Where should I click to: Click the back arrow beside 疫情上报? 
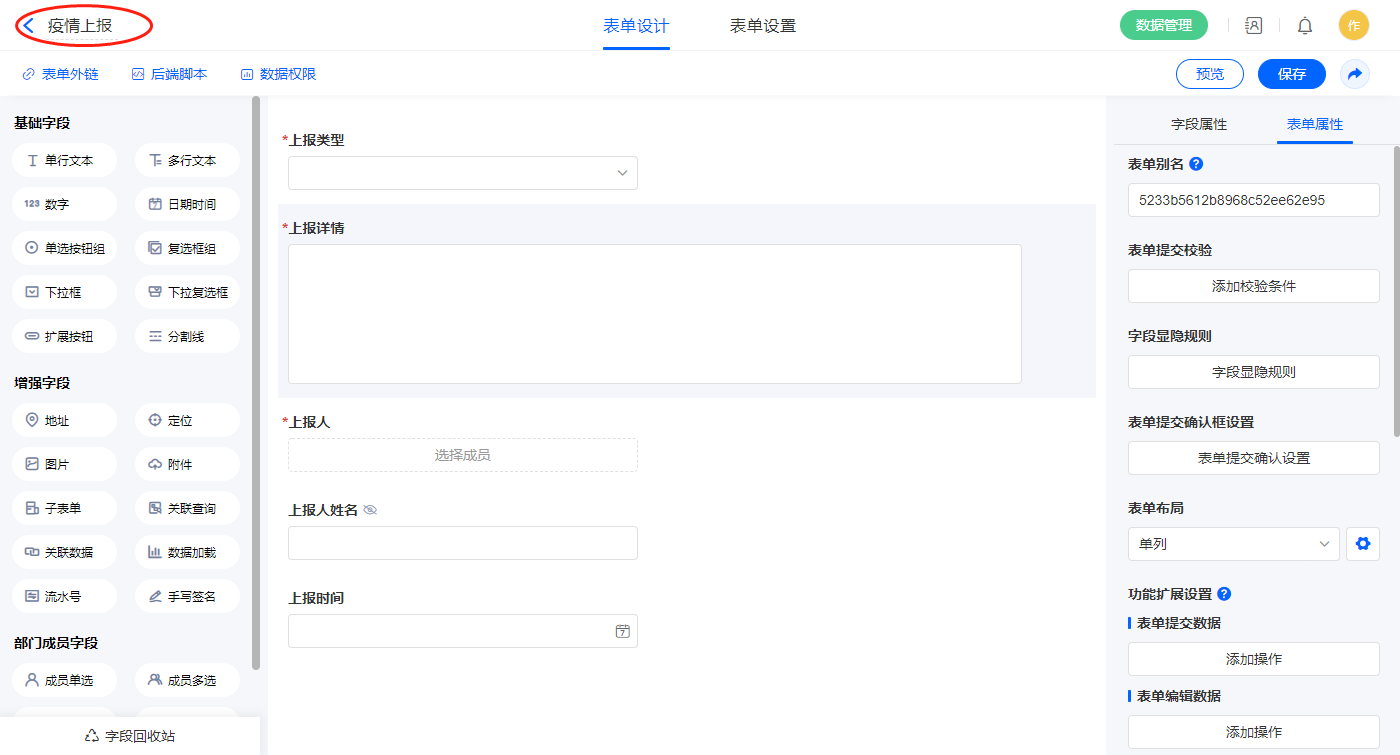[29, 26]
